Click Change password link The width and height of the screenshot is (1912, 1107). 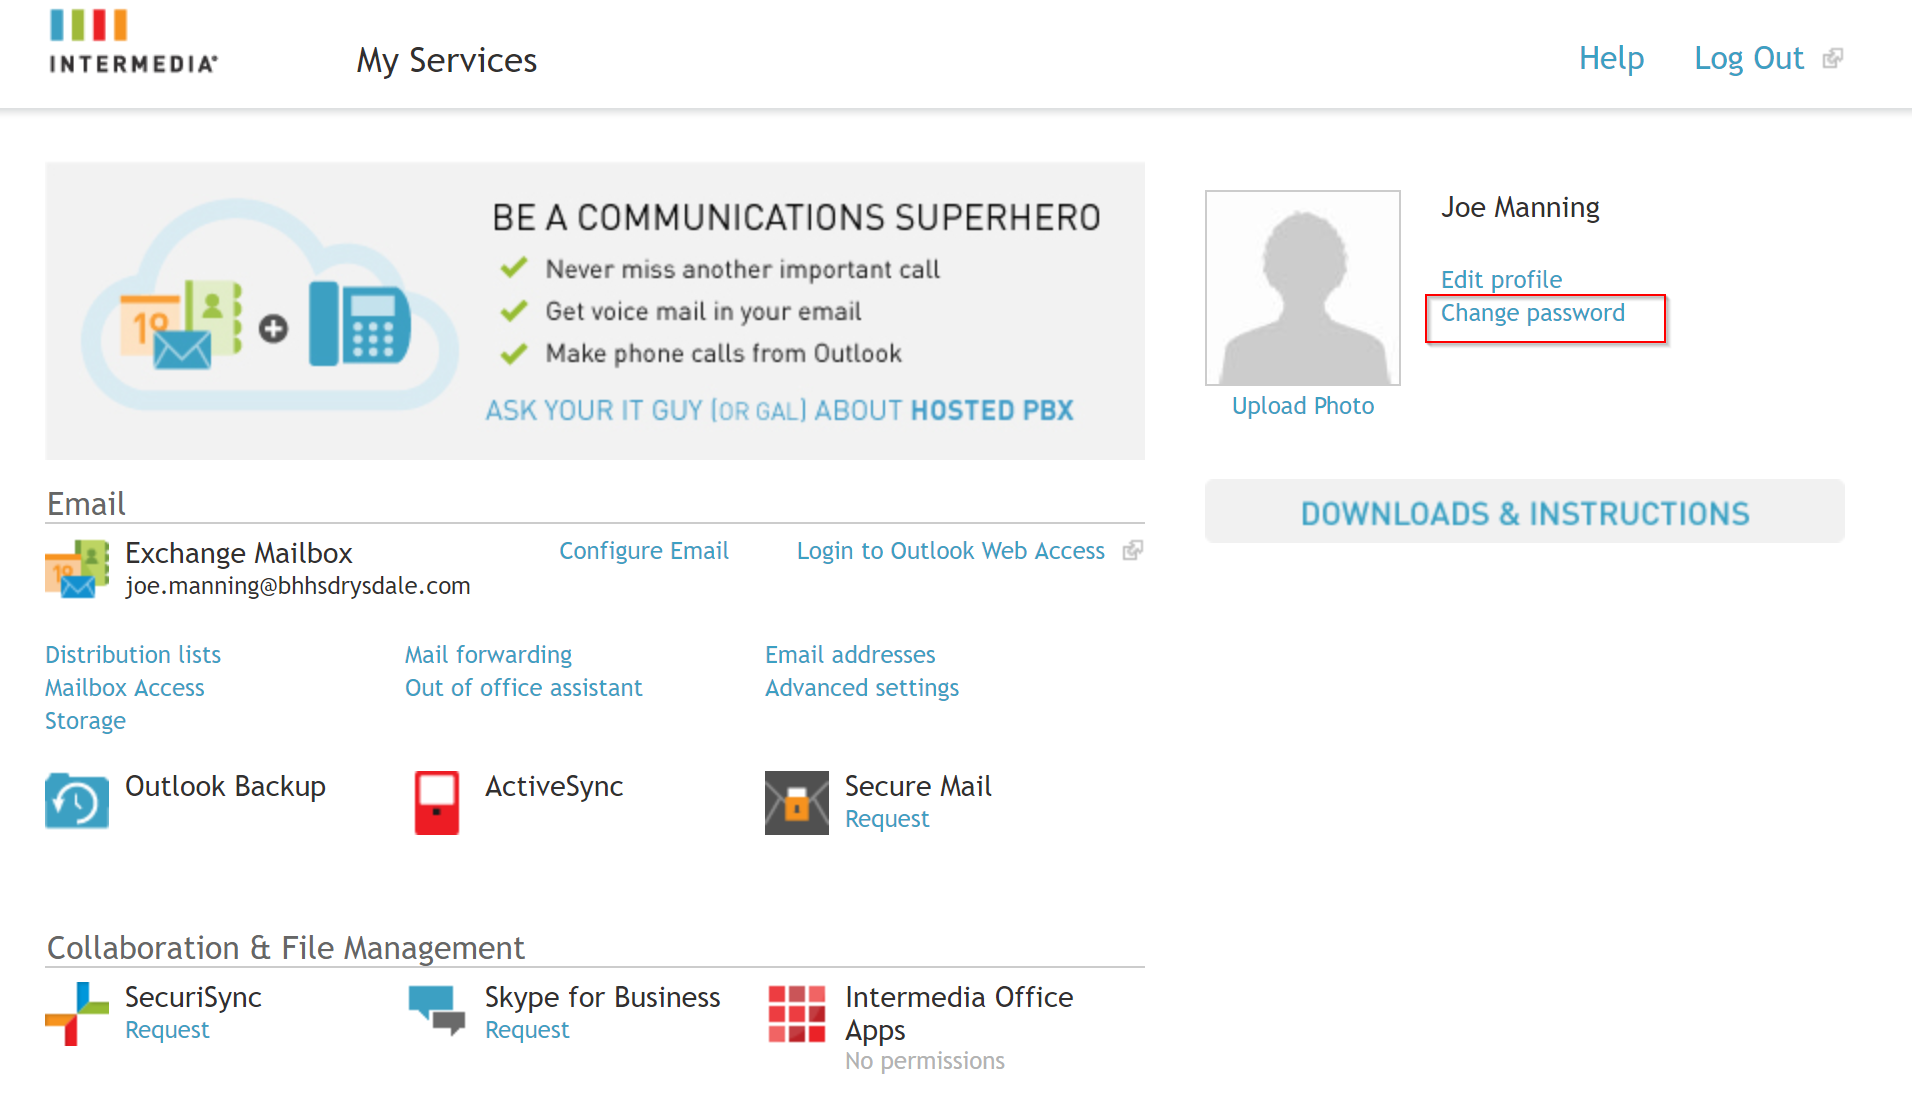(x=1533, y=313)
